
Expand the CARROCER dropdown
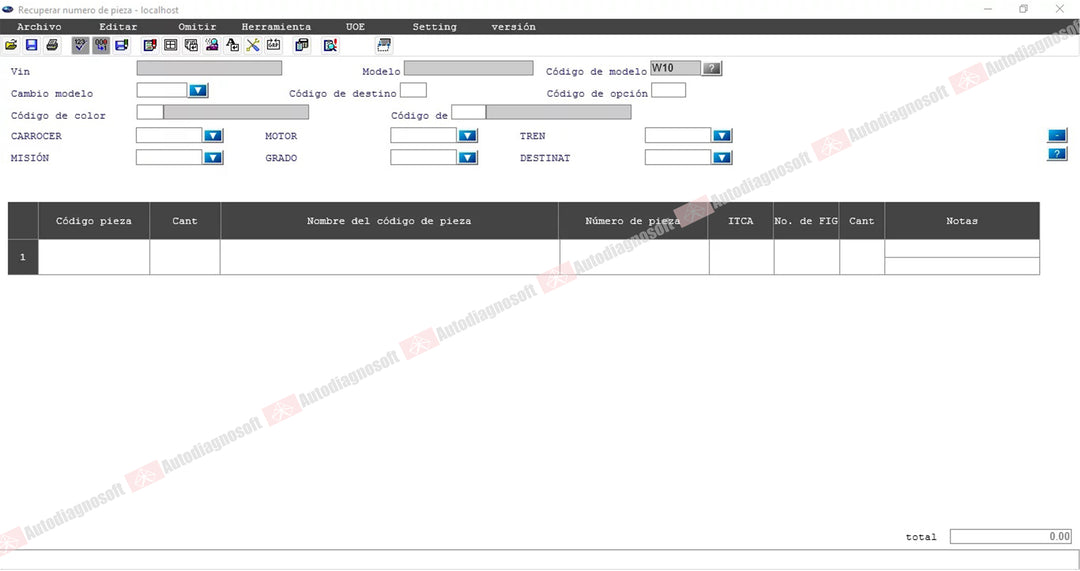(x=213, y=136)
